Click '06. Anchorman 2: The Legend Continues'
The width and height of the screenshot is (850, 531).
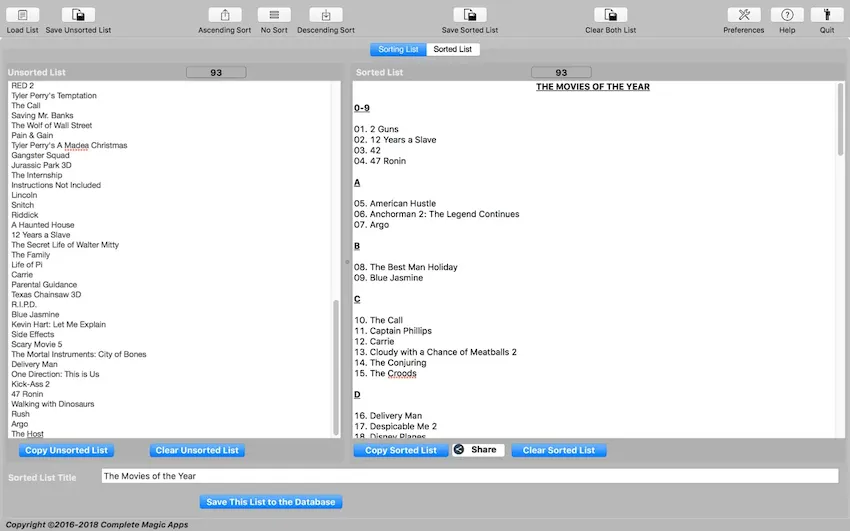pos(437,214)
